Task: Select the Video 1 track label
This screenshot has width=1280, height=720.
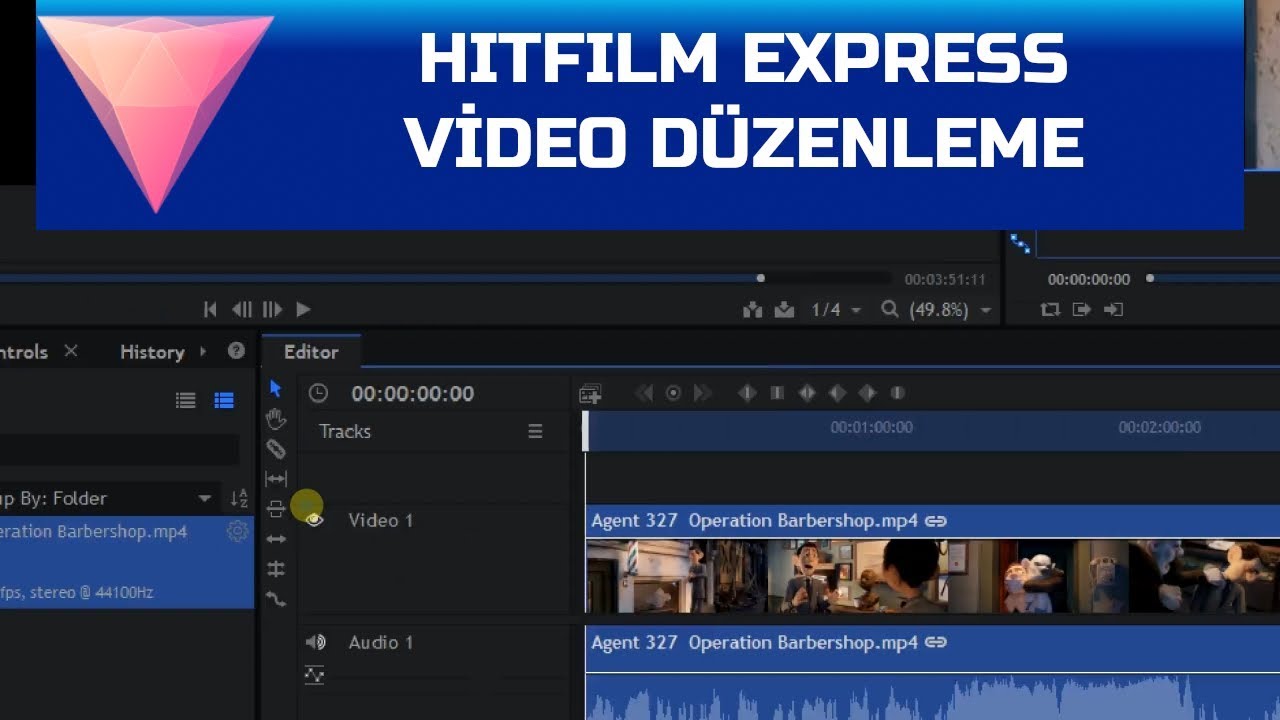Action: pos(380,520)
